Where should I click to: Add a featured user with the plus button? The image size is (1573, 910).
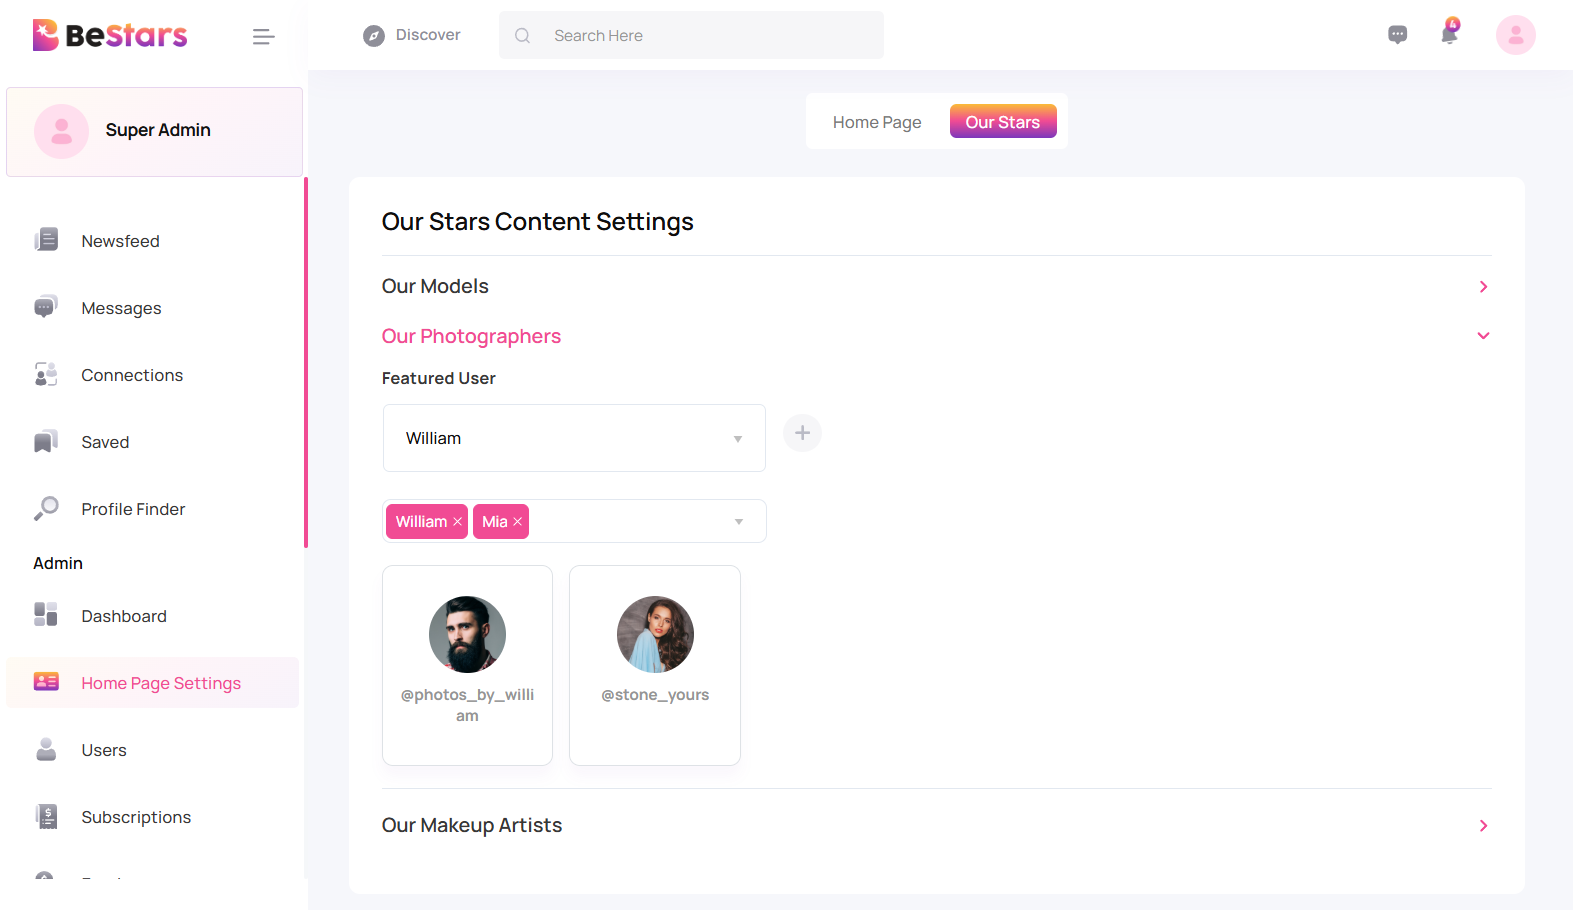click(x=801, y=433)
